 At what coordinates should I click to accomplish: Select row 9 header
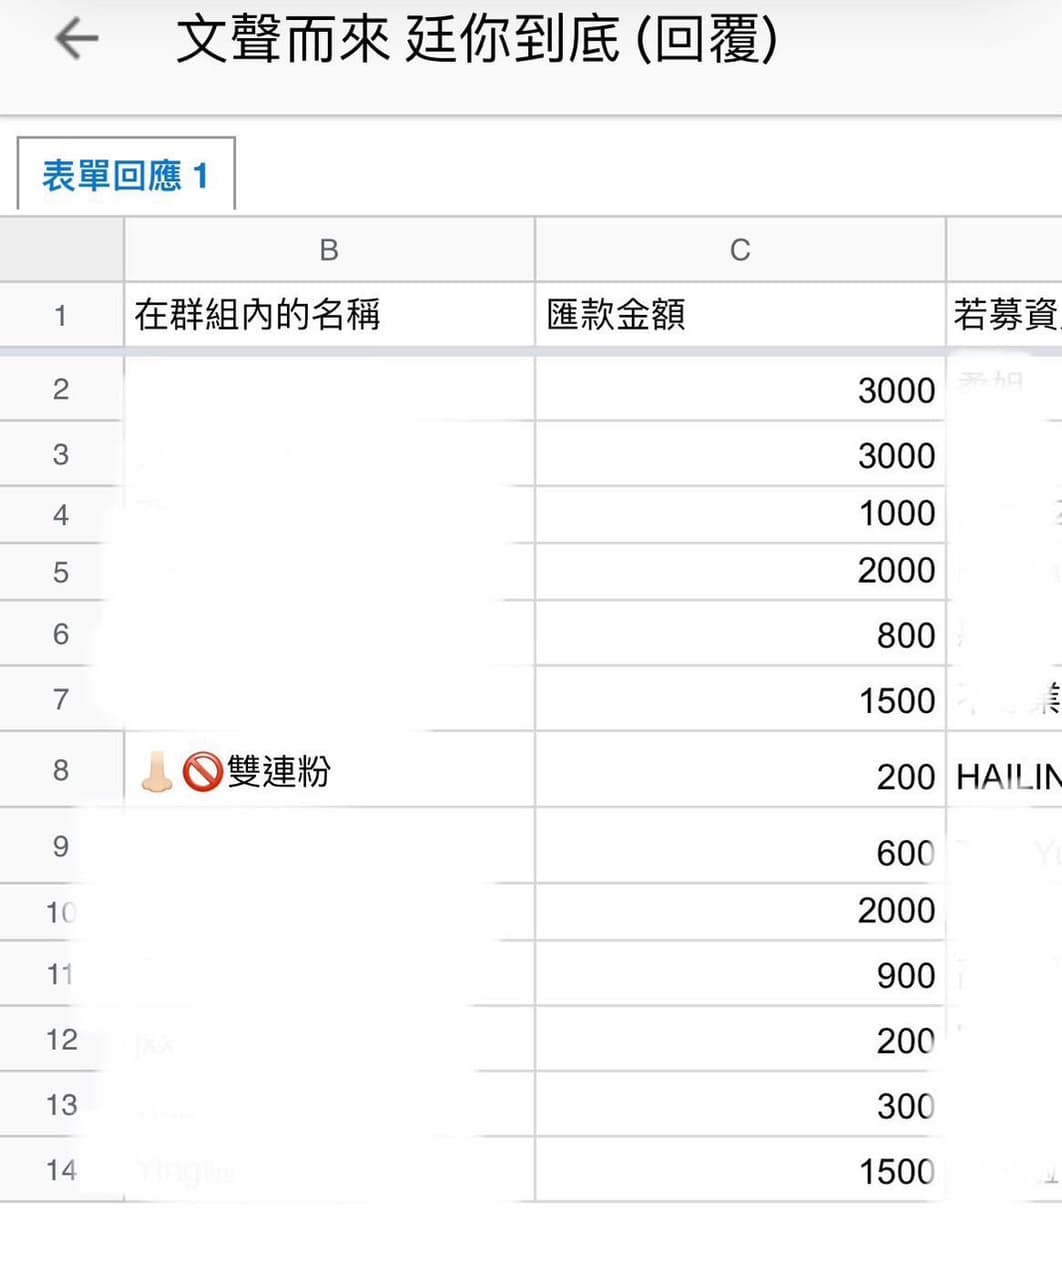point(61,846)
